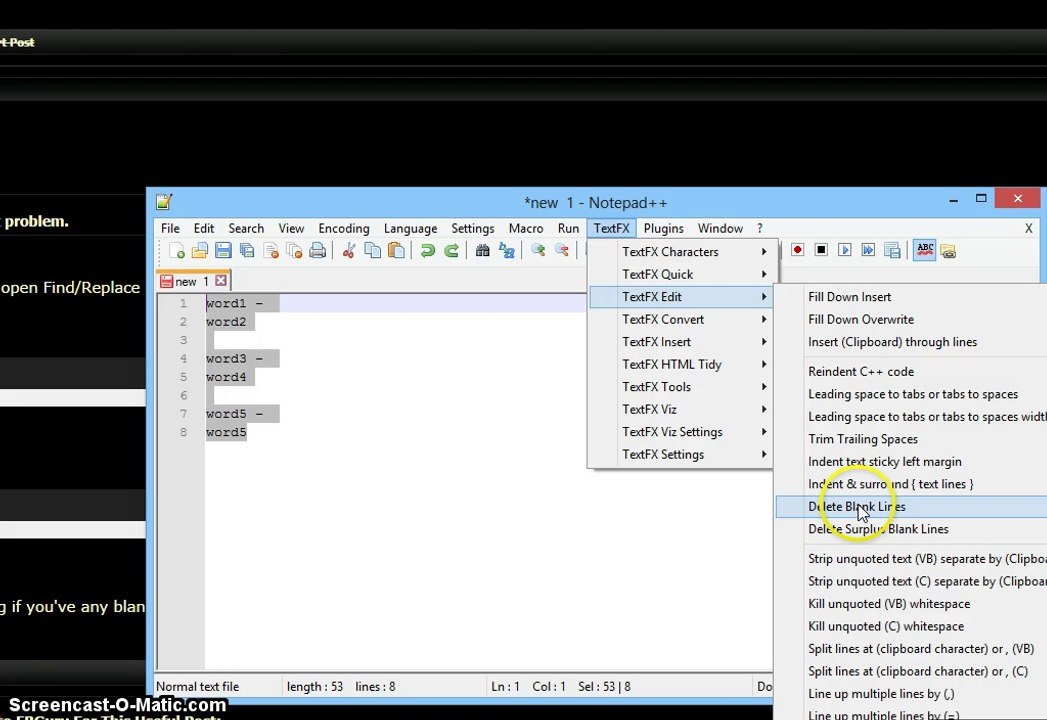Click the Save All toolbar icon
This screenshot has height=720, width=1047.
point(247,250)
